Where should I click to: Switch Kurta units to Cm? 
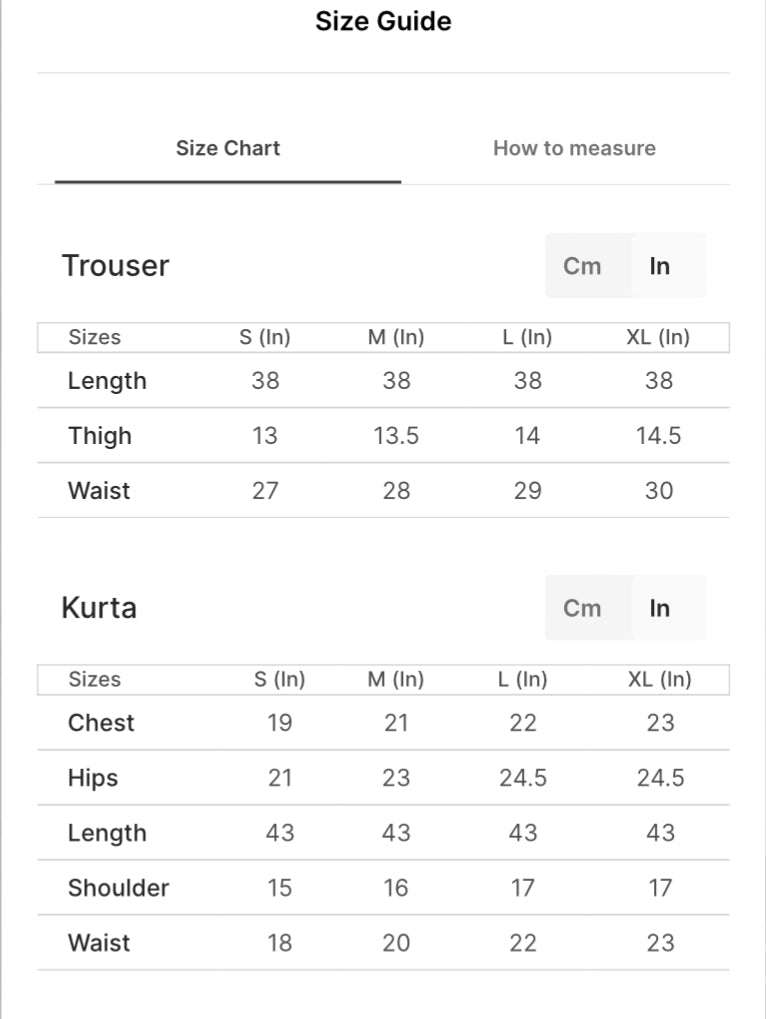pos(582,608)
